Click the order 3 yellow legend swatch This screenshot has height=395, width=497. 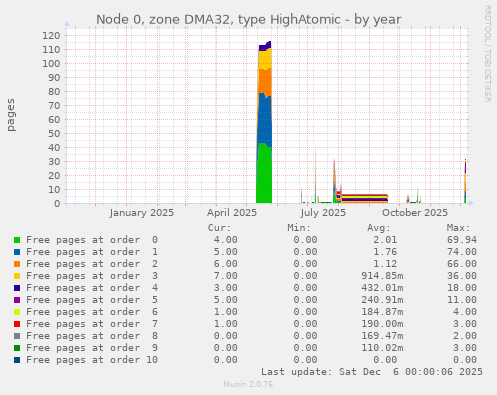tap(17, 276)
